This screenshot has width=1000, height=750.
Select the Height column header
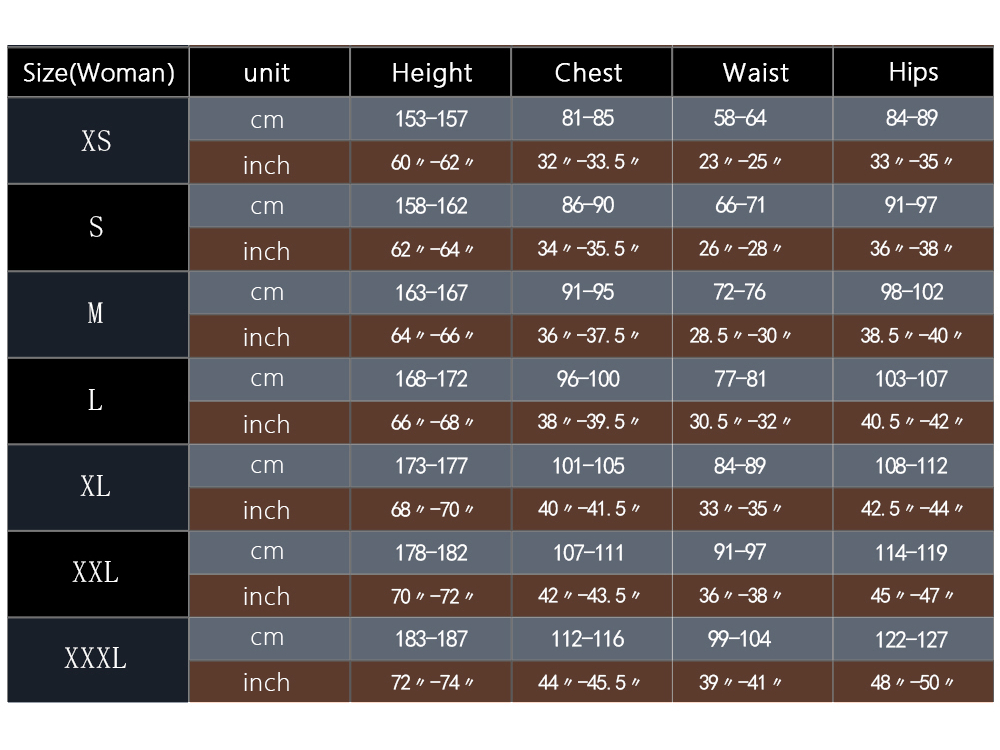[431, 73]
